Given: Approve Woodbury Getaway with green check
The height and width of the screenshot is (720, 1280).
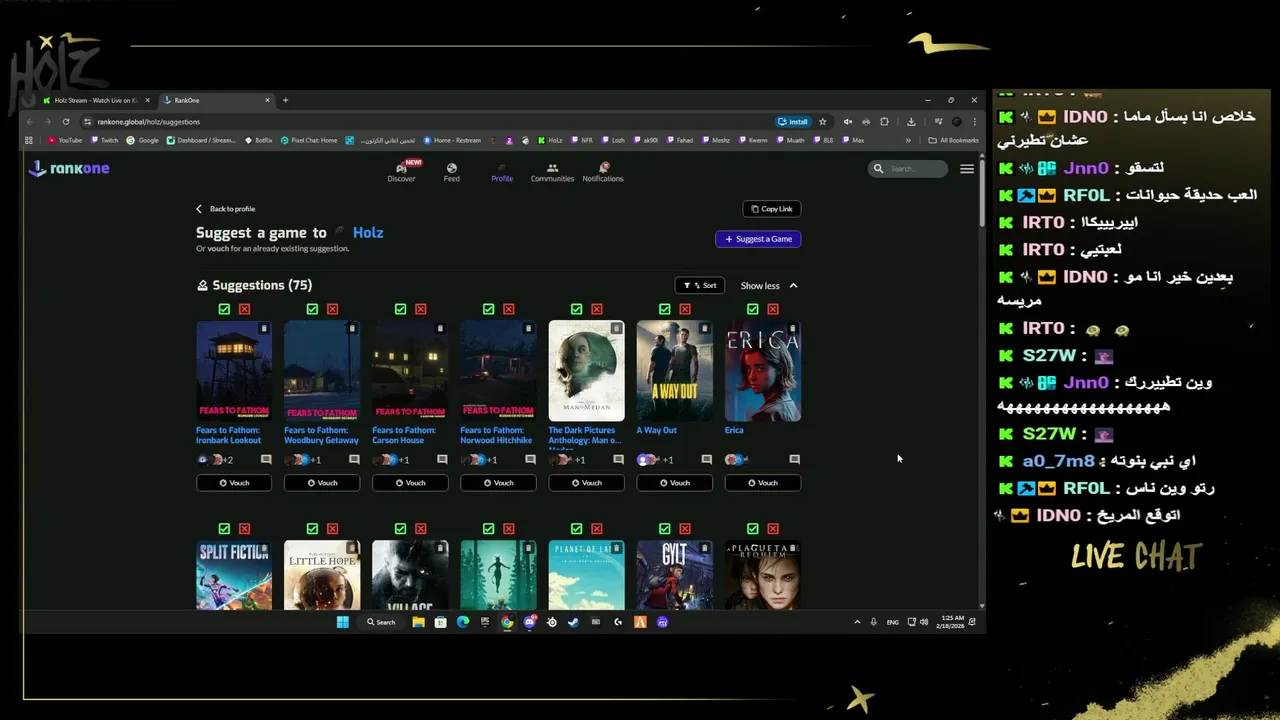Looking at the screenshot, I should [312, 309].
